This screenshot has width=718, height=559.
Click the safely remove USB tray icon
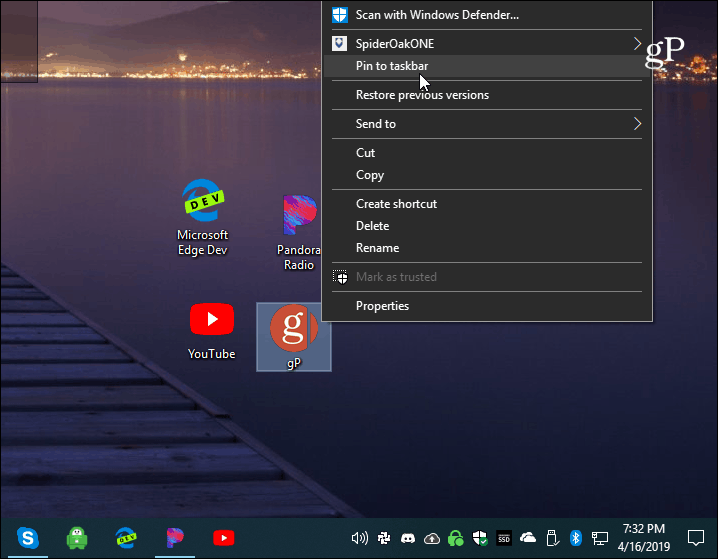552,538
